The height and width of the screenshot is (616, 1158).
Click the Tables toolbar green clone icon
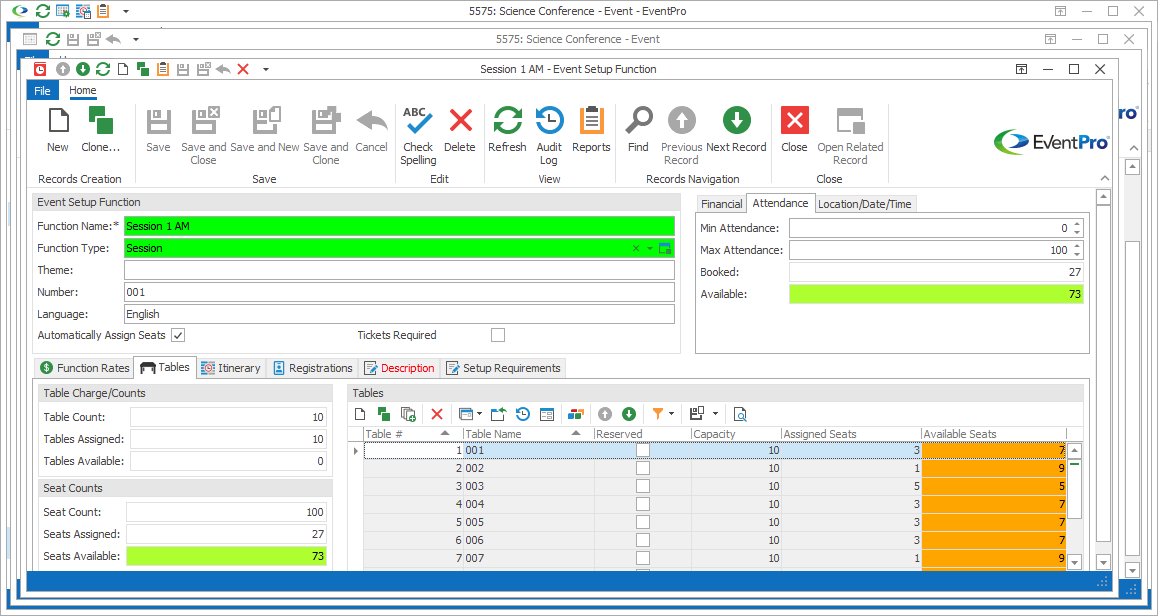coord(383,414)
